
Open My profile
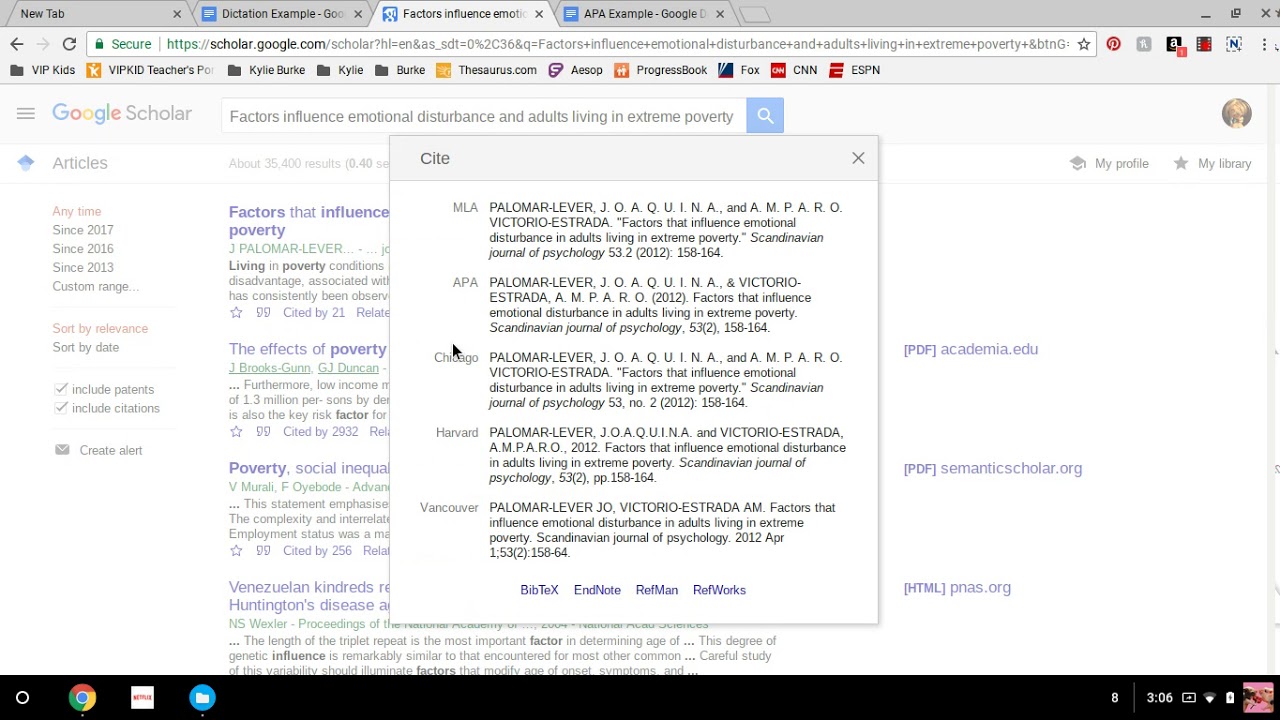click(x=1110, y=163)
